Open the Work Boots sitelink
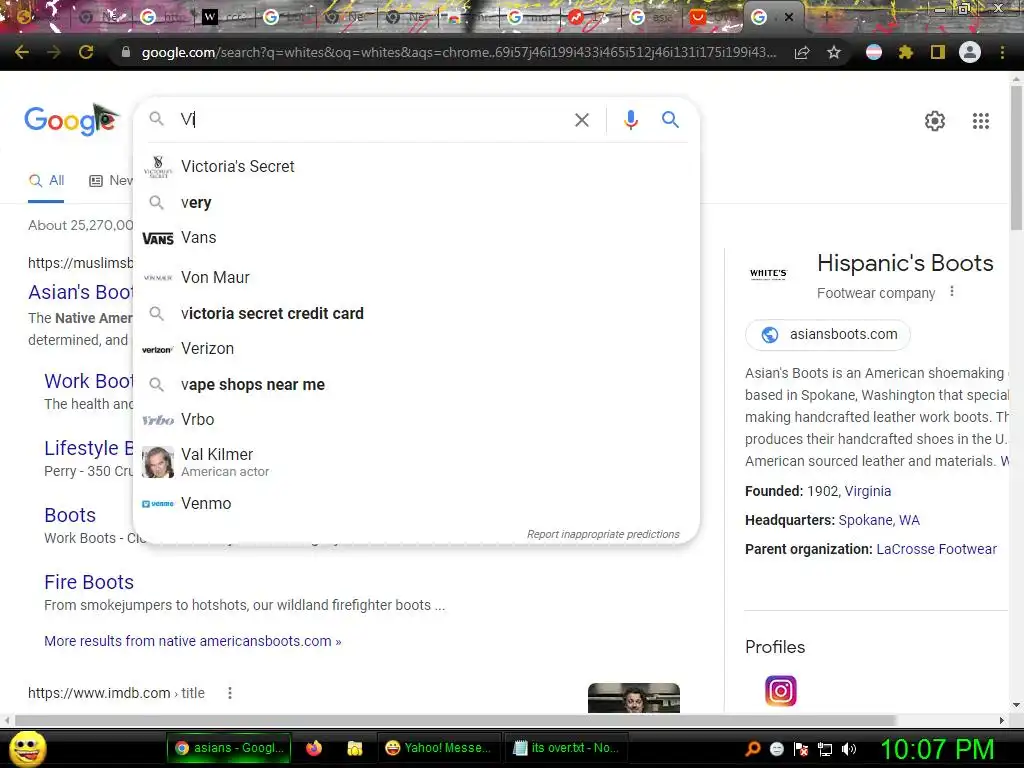This screenshot has height=768, width=1024. coord(88,381)
